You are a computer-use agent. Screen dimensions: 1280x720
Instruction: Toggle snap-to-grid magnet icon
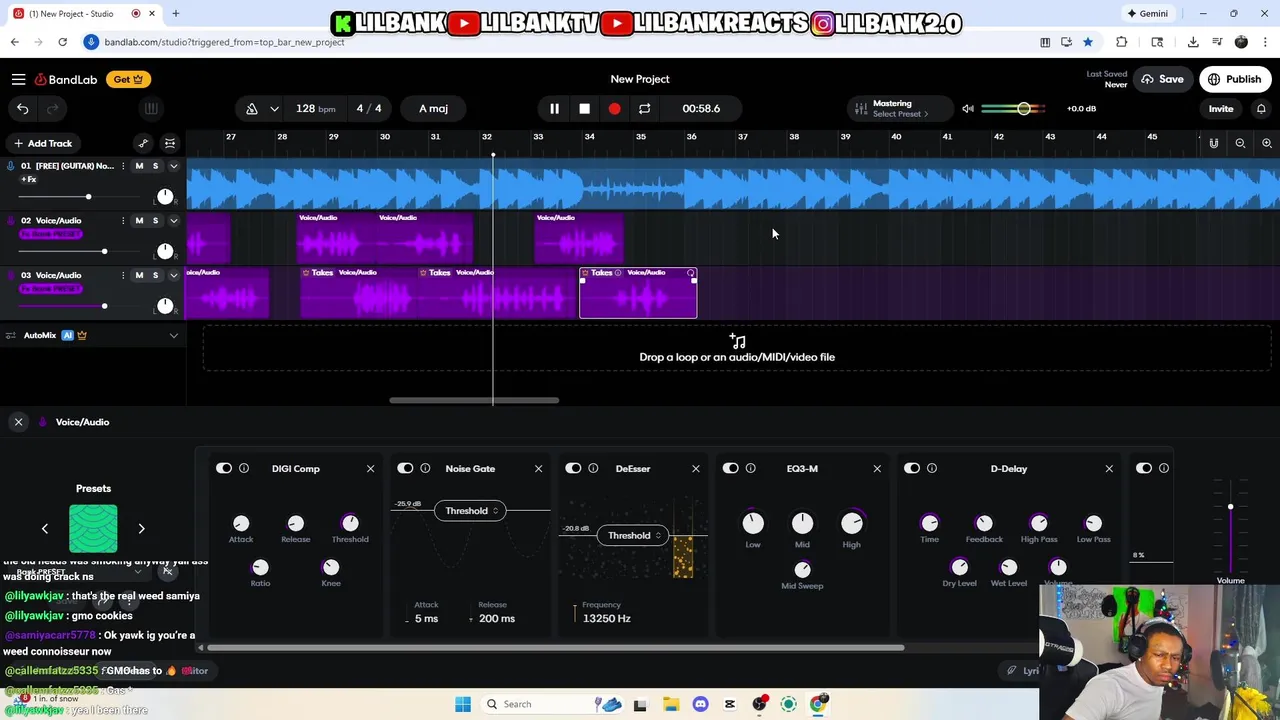(x=1214, y=143)
